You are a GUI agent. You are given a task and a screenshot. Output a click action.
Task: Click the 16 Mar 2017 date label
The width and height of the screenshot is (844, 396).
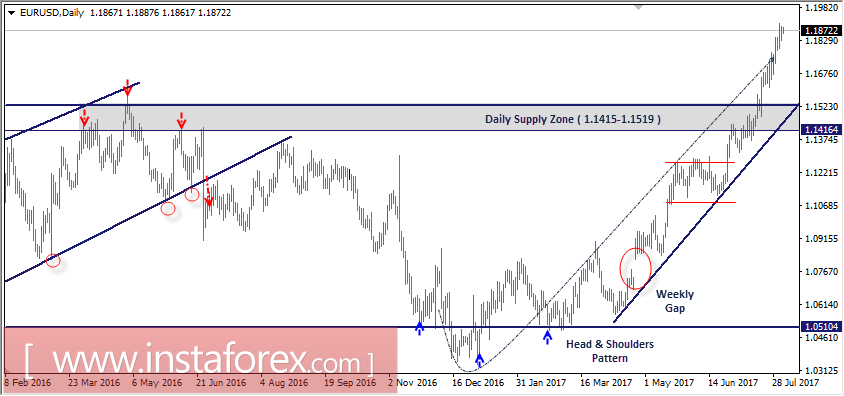click(x=606, y=383)
